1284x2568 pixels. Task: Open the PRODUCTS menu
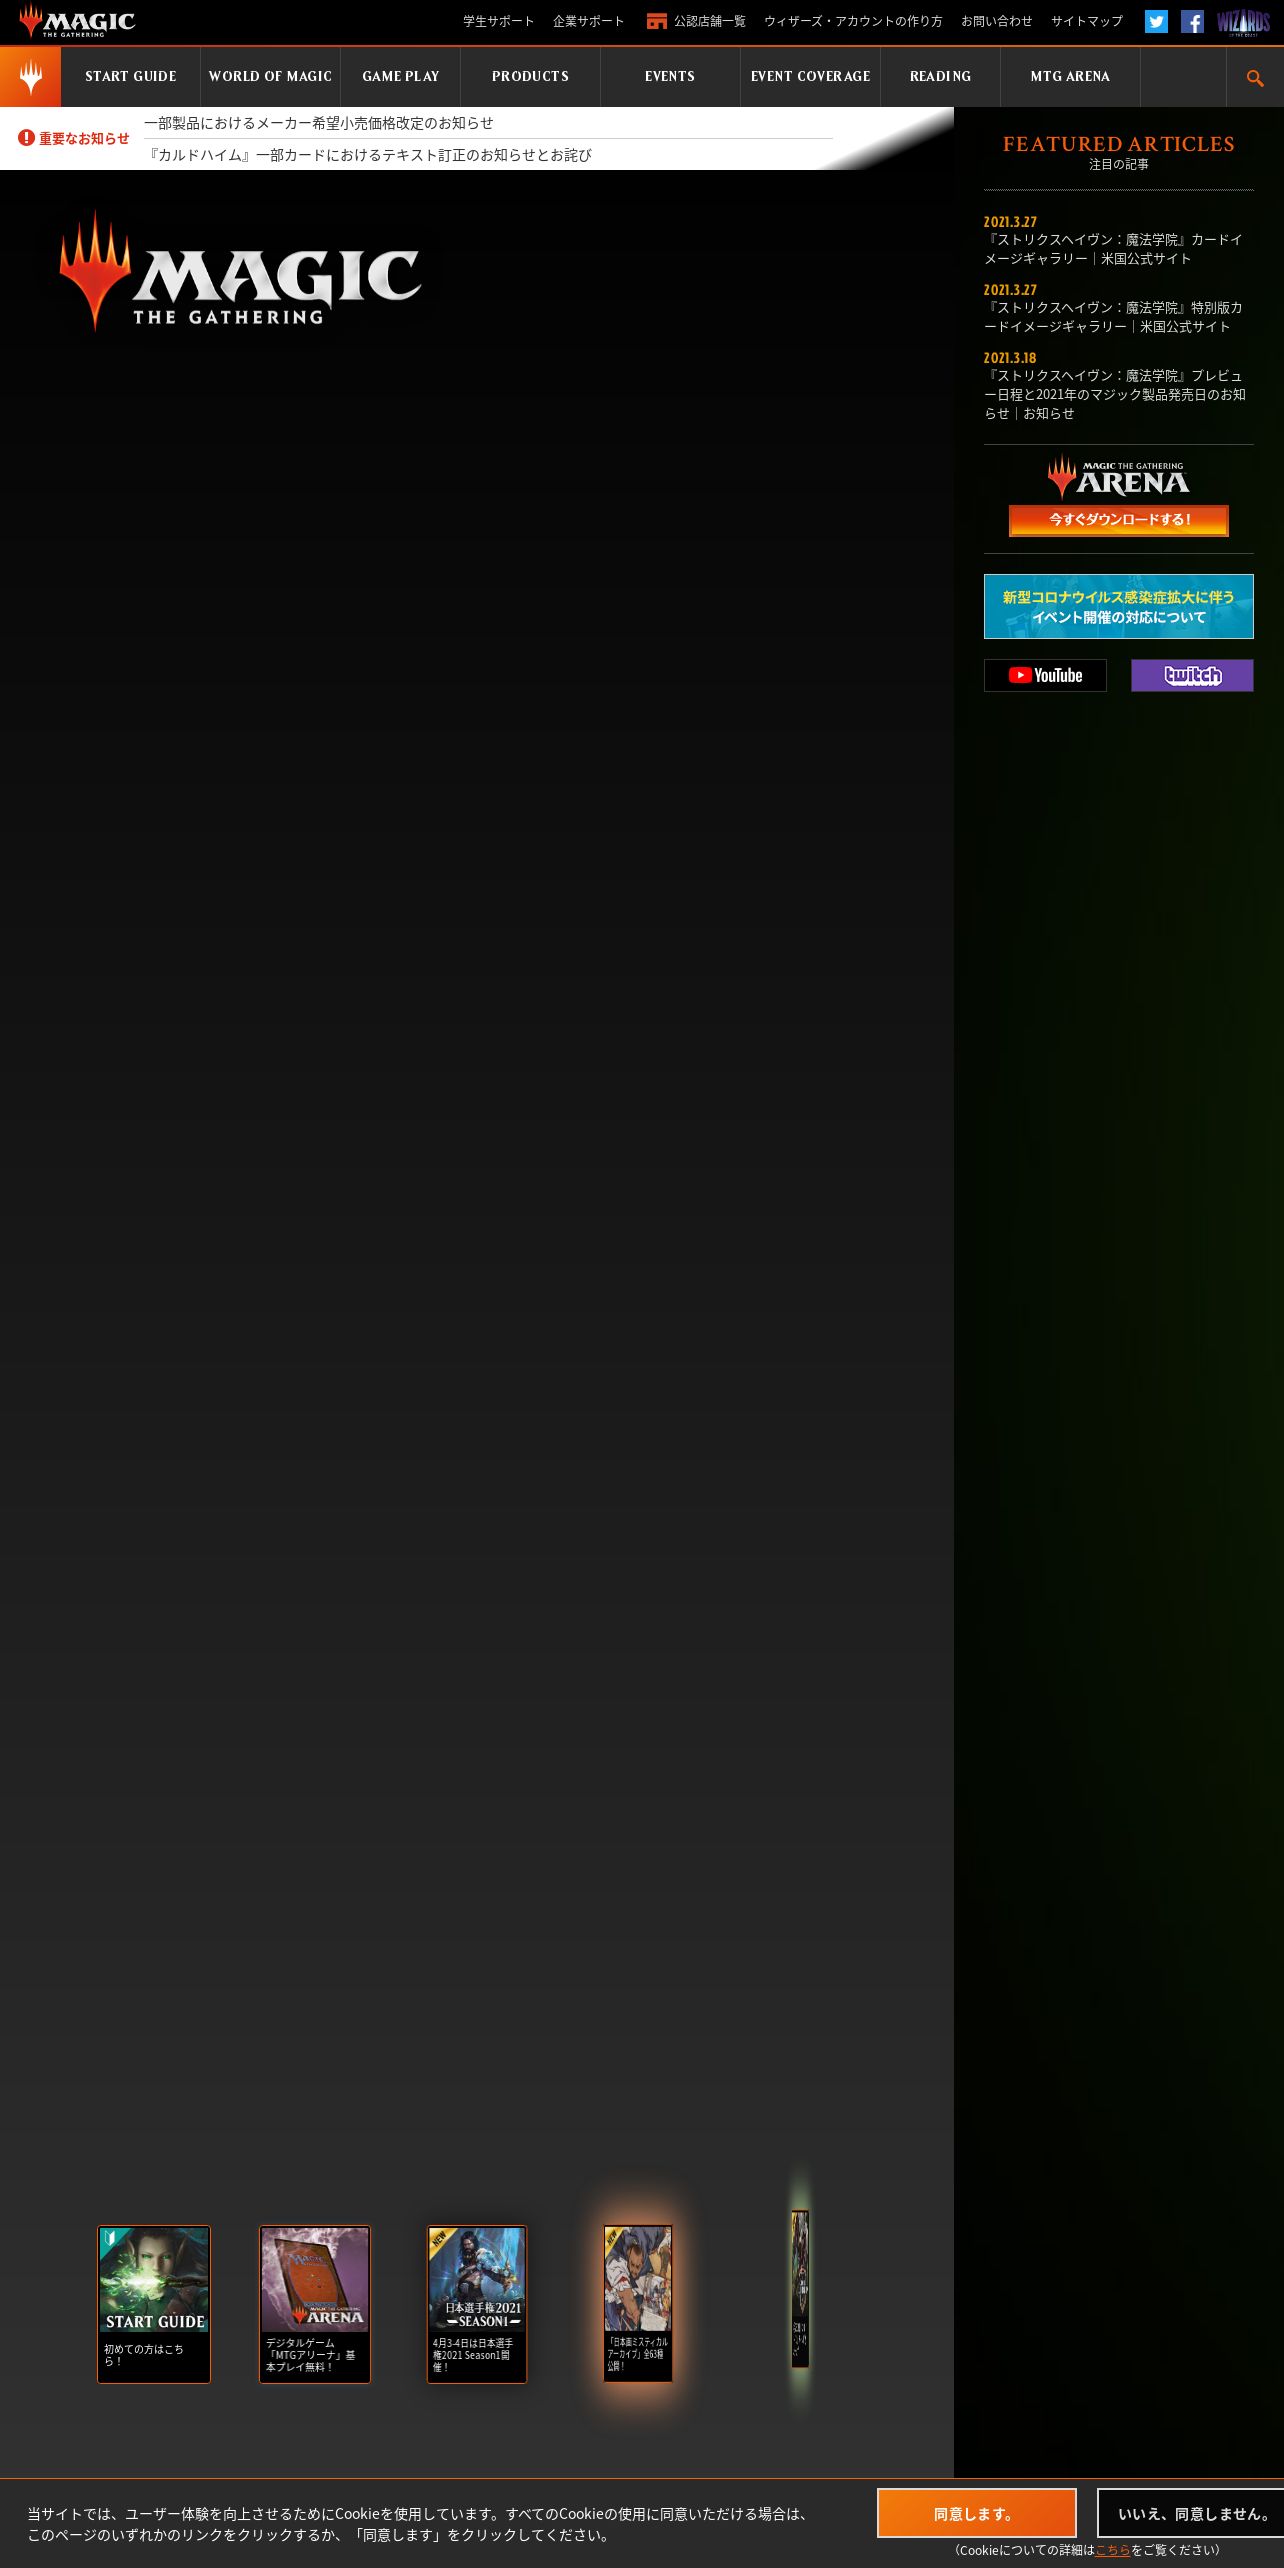pos(530,77)
